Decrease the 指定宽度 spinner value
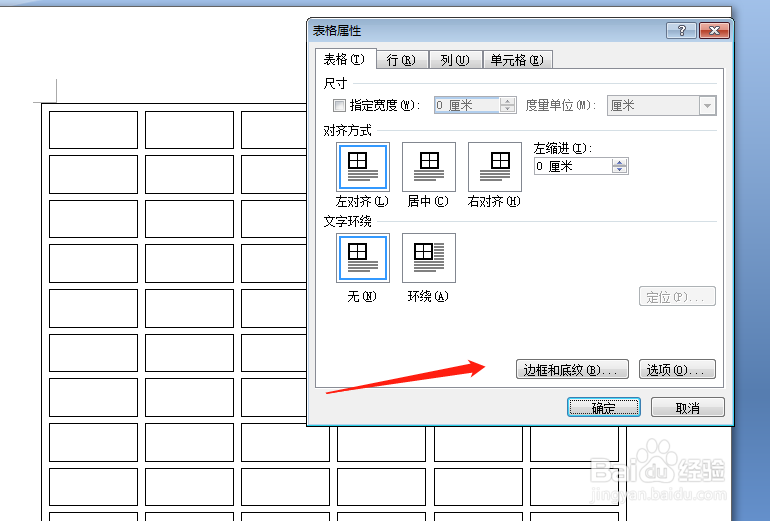Screen dimensions: 770x521 point(507,109)
